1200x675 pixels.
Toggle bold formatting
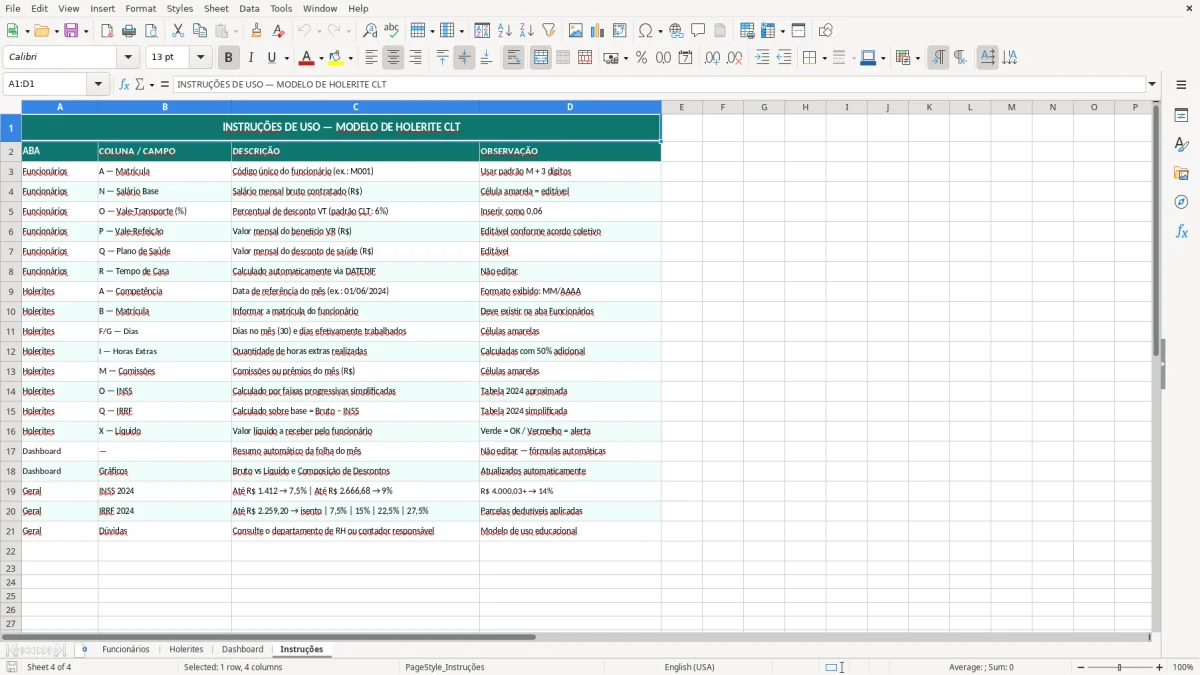coord(229,57)
